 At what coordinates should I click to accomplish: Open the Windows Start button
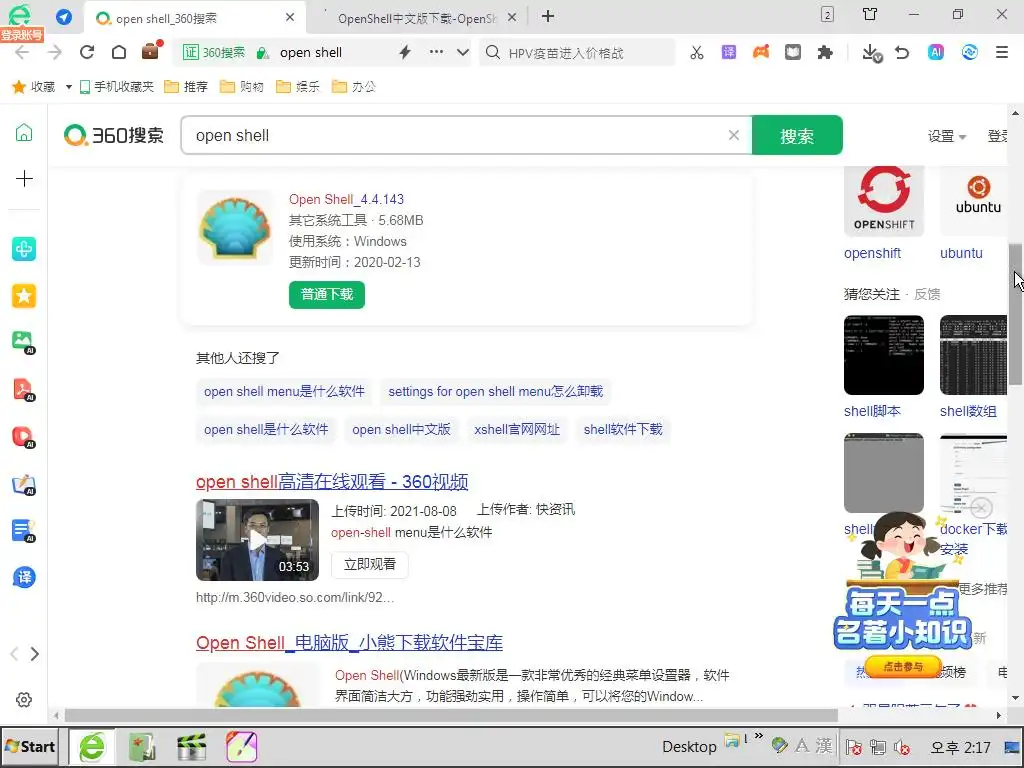31,746
